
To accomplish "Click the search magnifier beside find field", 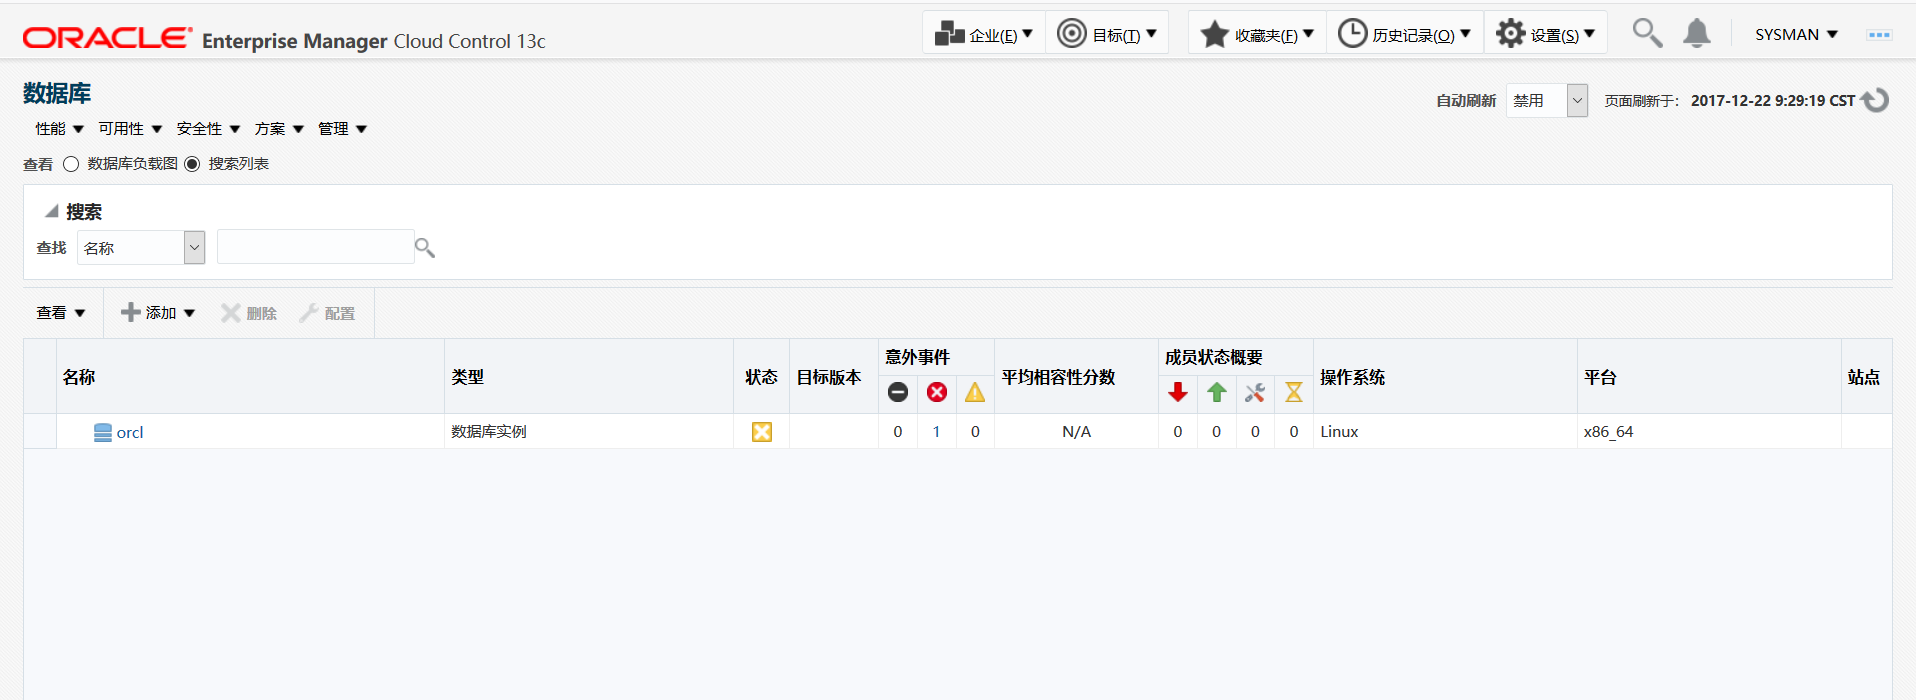I will pyautogui.click(x=425, y=247).
